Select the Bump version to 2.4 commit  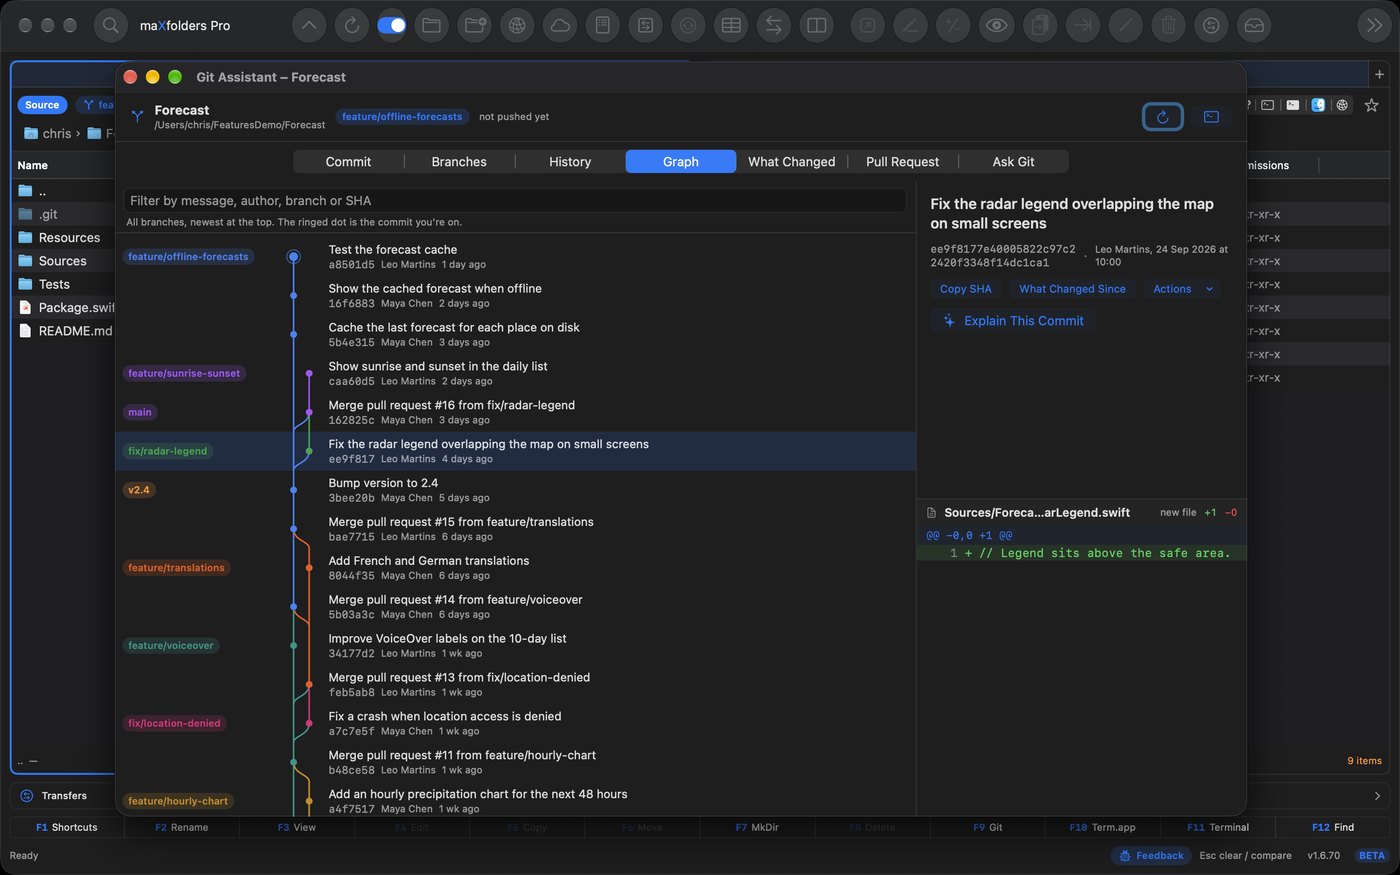515,490
